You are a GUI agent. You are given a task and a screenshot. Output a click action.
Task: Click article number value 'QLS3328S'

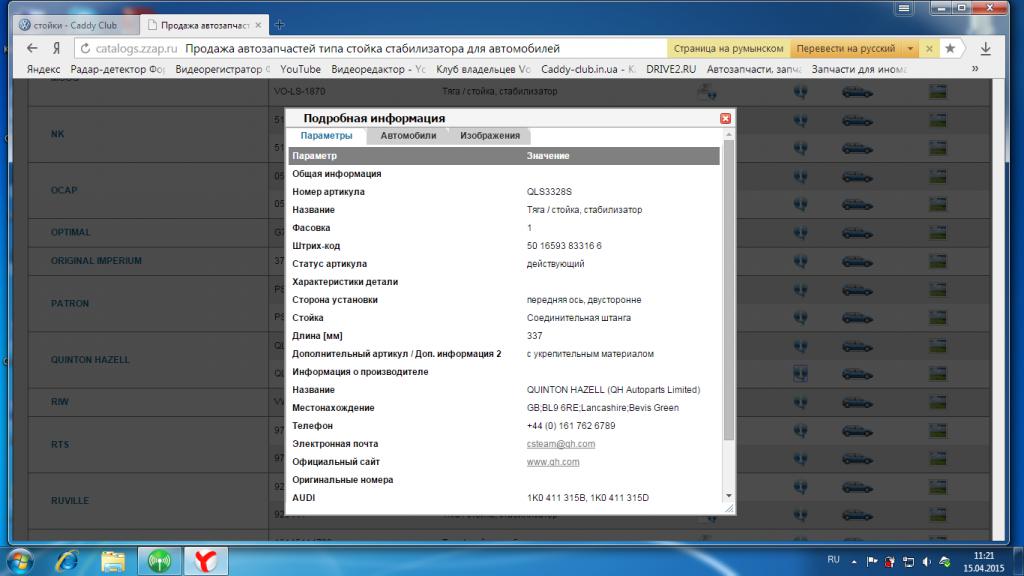pos(549,192)
